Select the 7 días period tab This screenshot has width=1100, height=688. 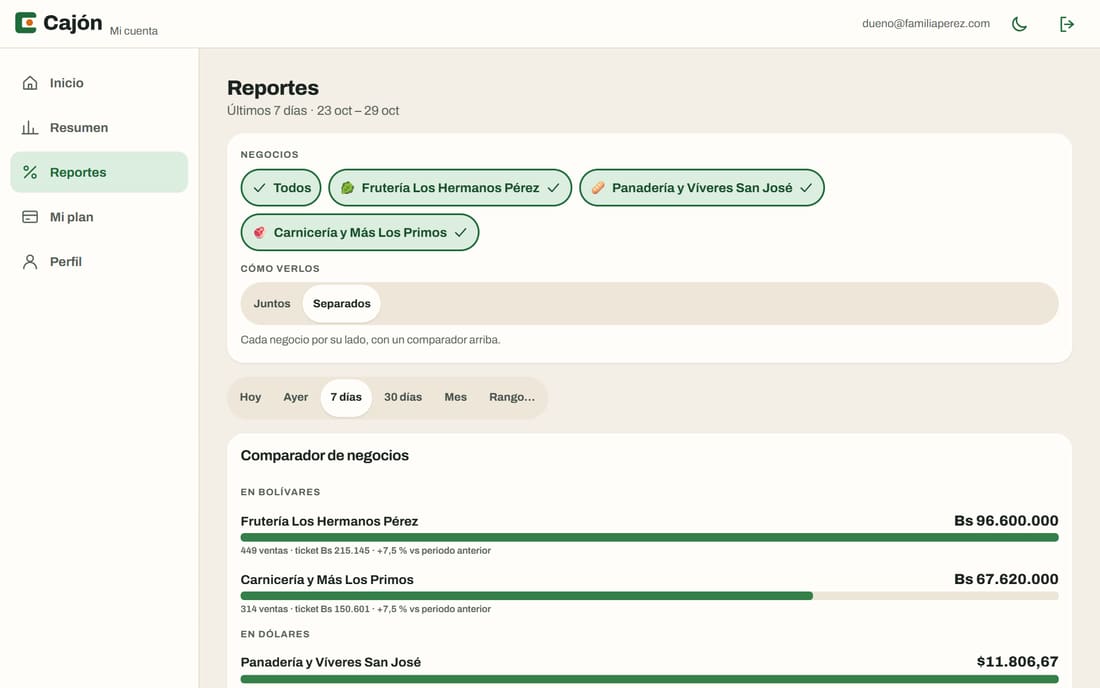click(346, 397)
